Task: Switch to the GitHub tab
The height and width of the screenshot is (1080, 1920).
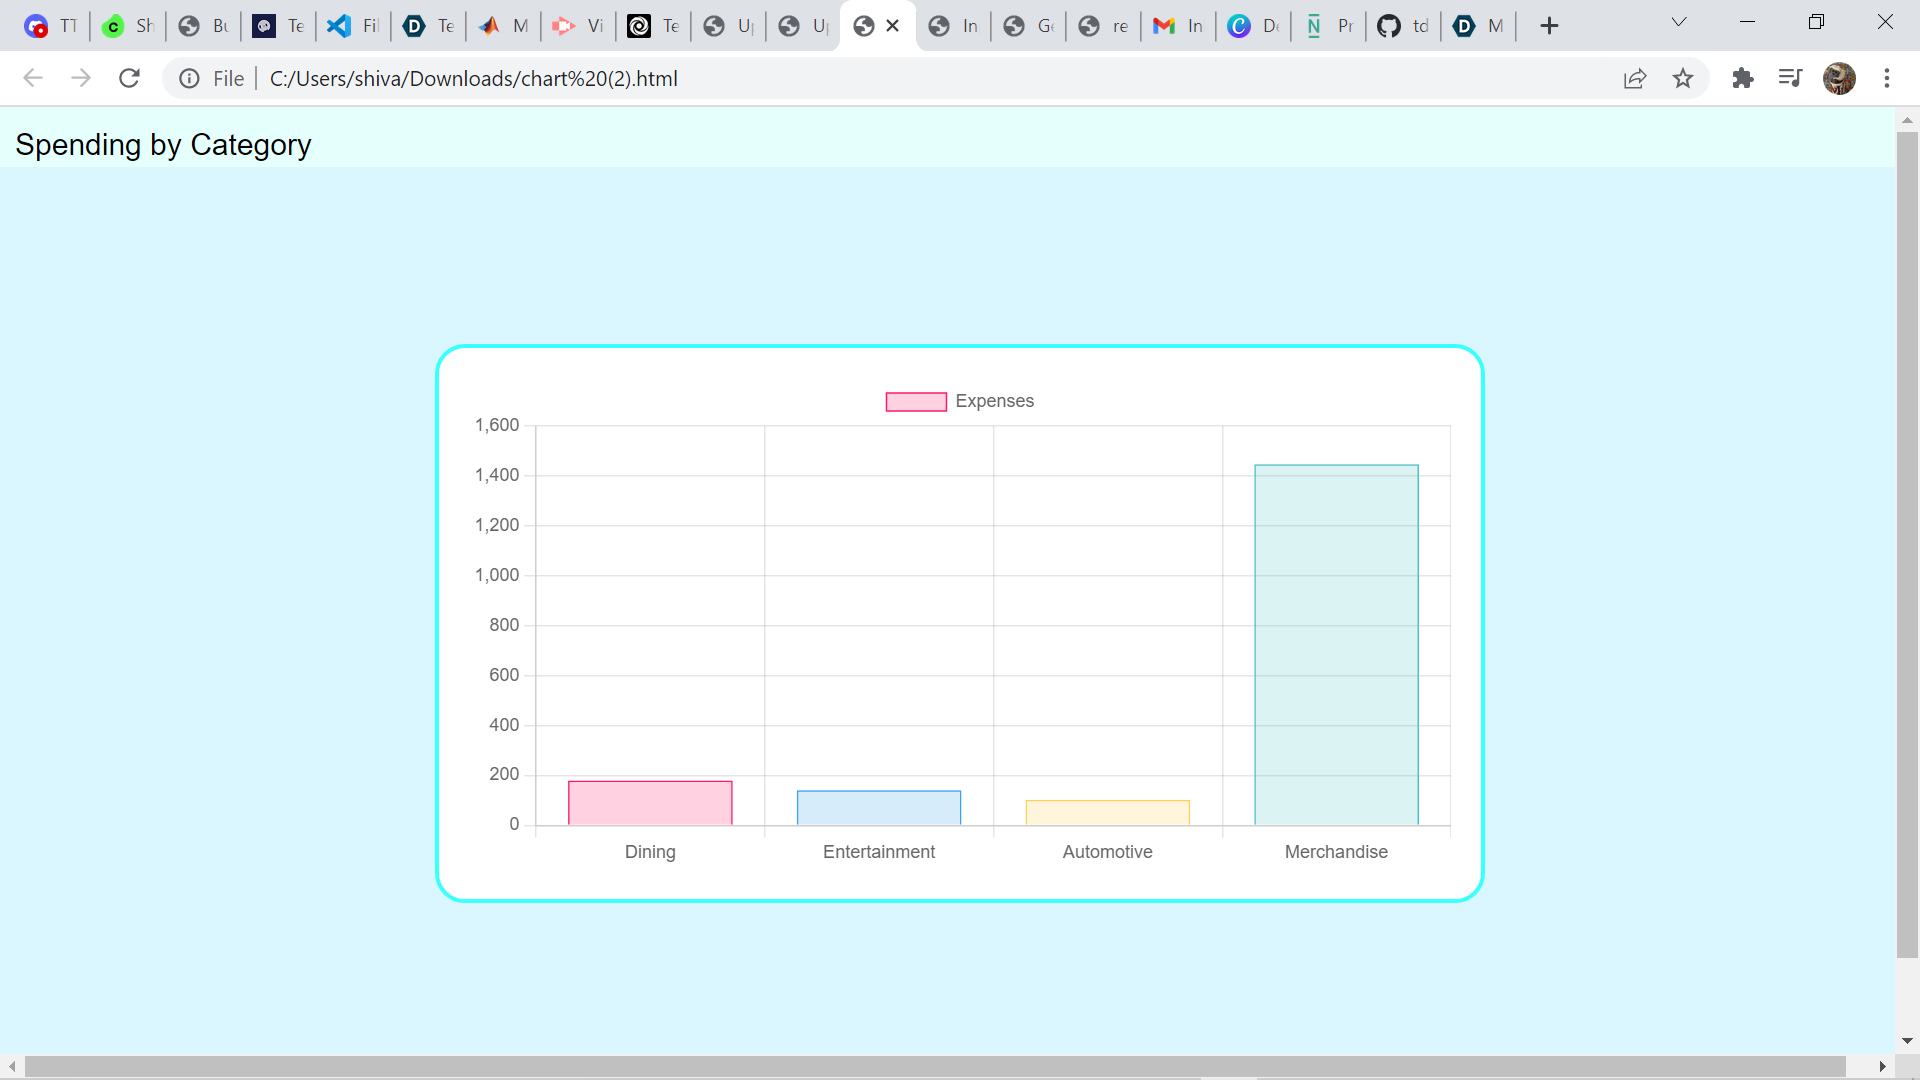Action: [1401, 26]
